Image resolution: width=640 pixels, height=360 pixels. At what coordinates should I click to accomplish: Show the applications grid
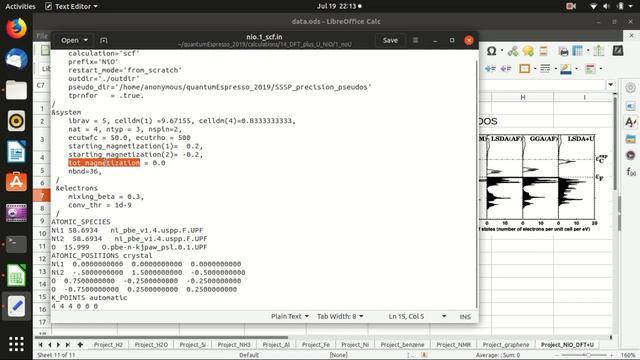(x=16, y=344)
